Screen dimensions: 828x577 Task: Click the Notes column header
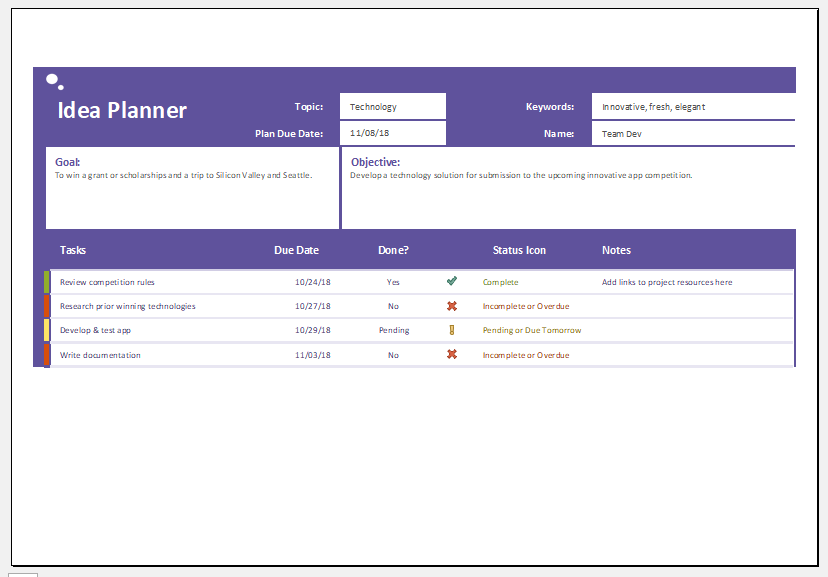point(616,250)
